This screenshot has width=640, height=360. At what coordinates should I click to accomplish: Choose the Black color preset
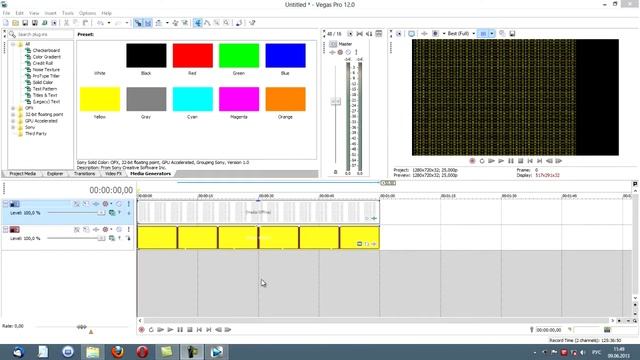tap(146, 56)
